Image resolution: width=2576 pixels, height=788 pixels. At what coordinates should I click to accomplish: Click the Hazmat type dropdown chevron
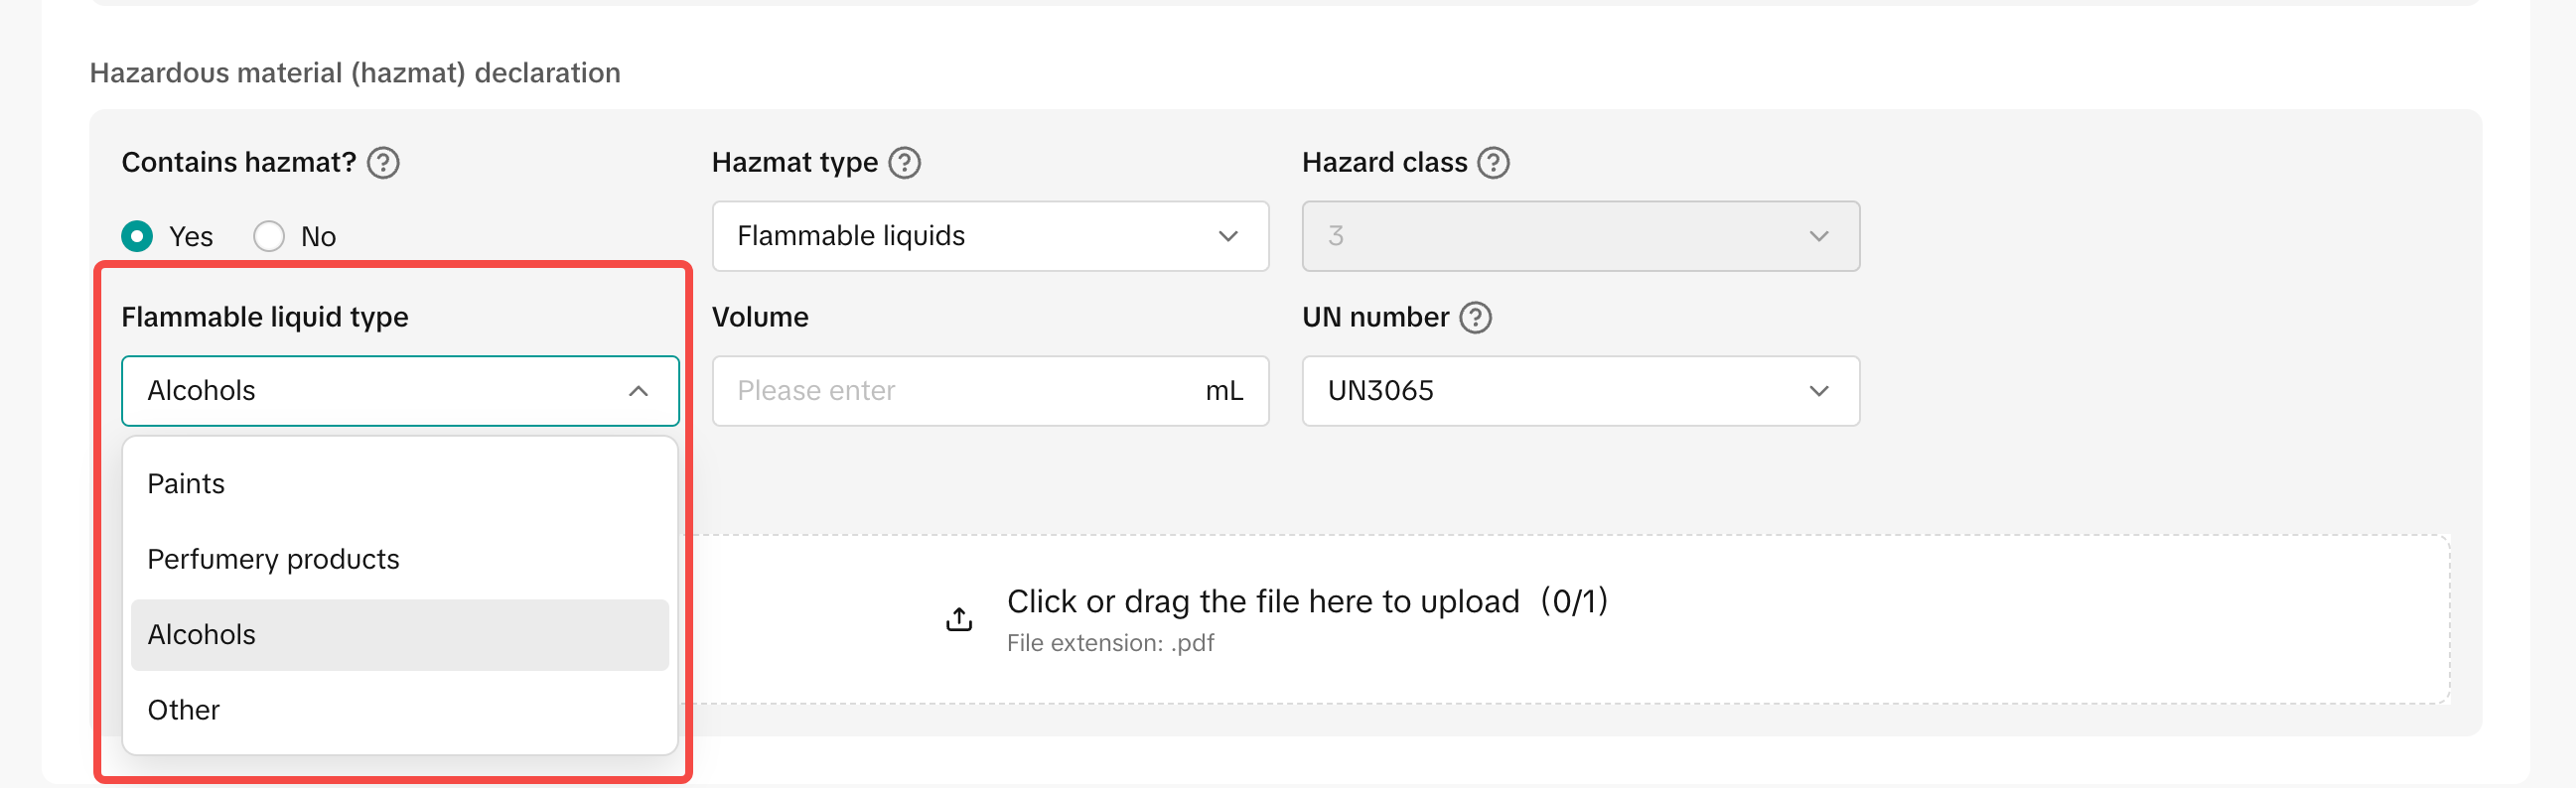tap(1228, 236)
